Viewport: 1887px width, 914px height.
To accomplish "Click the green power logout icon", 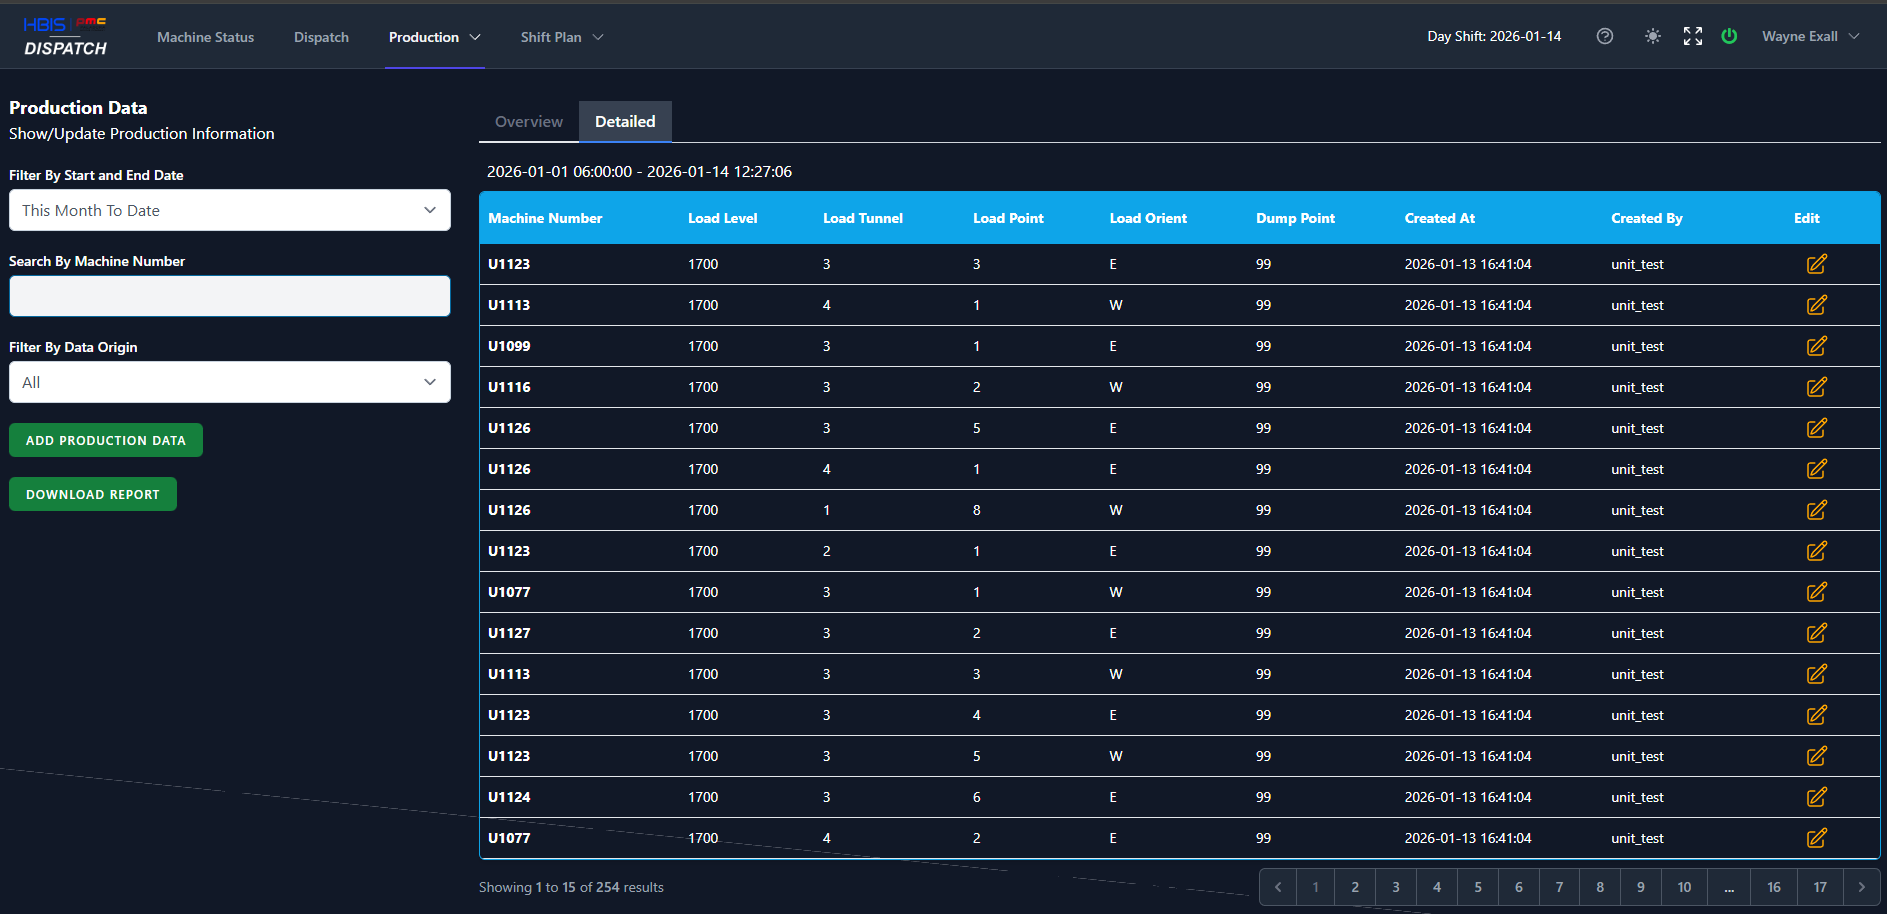I will [x=1729, y=36].
